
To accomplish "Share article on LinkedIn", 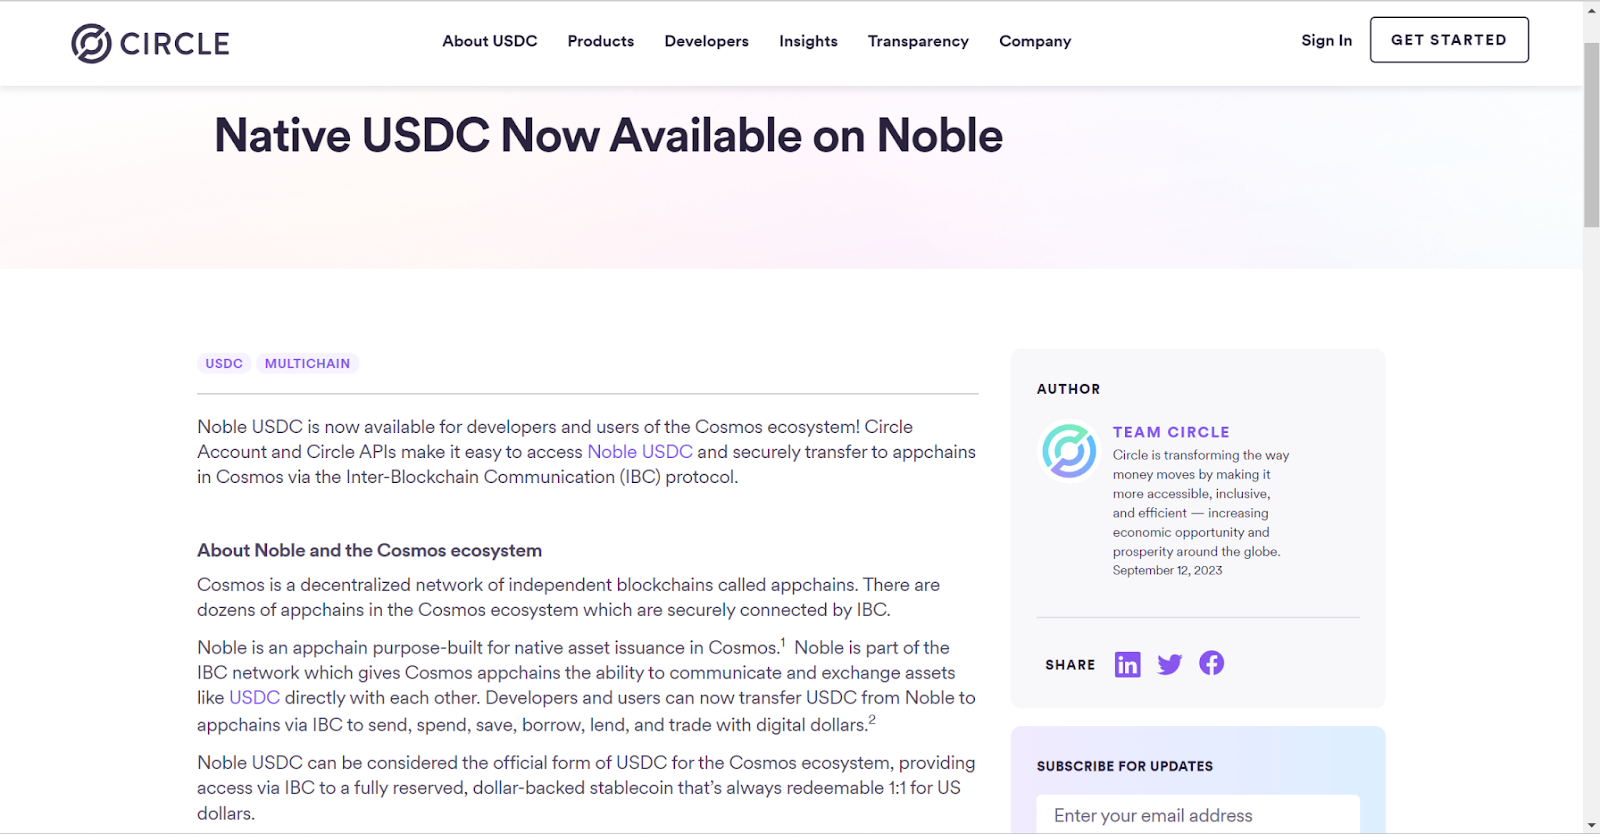I will (1127, 664).
